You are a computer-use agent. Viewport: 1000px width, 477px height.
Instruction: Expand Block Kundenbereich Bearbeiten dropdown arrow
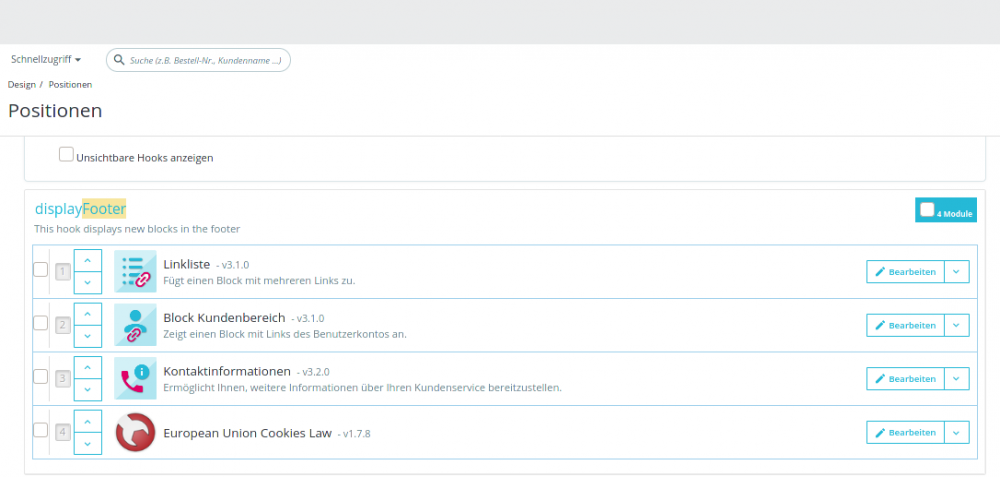(956, 325)
